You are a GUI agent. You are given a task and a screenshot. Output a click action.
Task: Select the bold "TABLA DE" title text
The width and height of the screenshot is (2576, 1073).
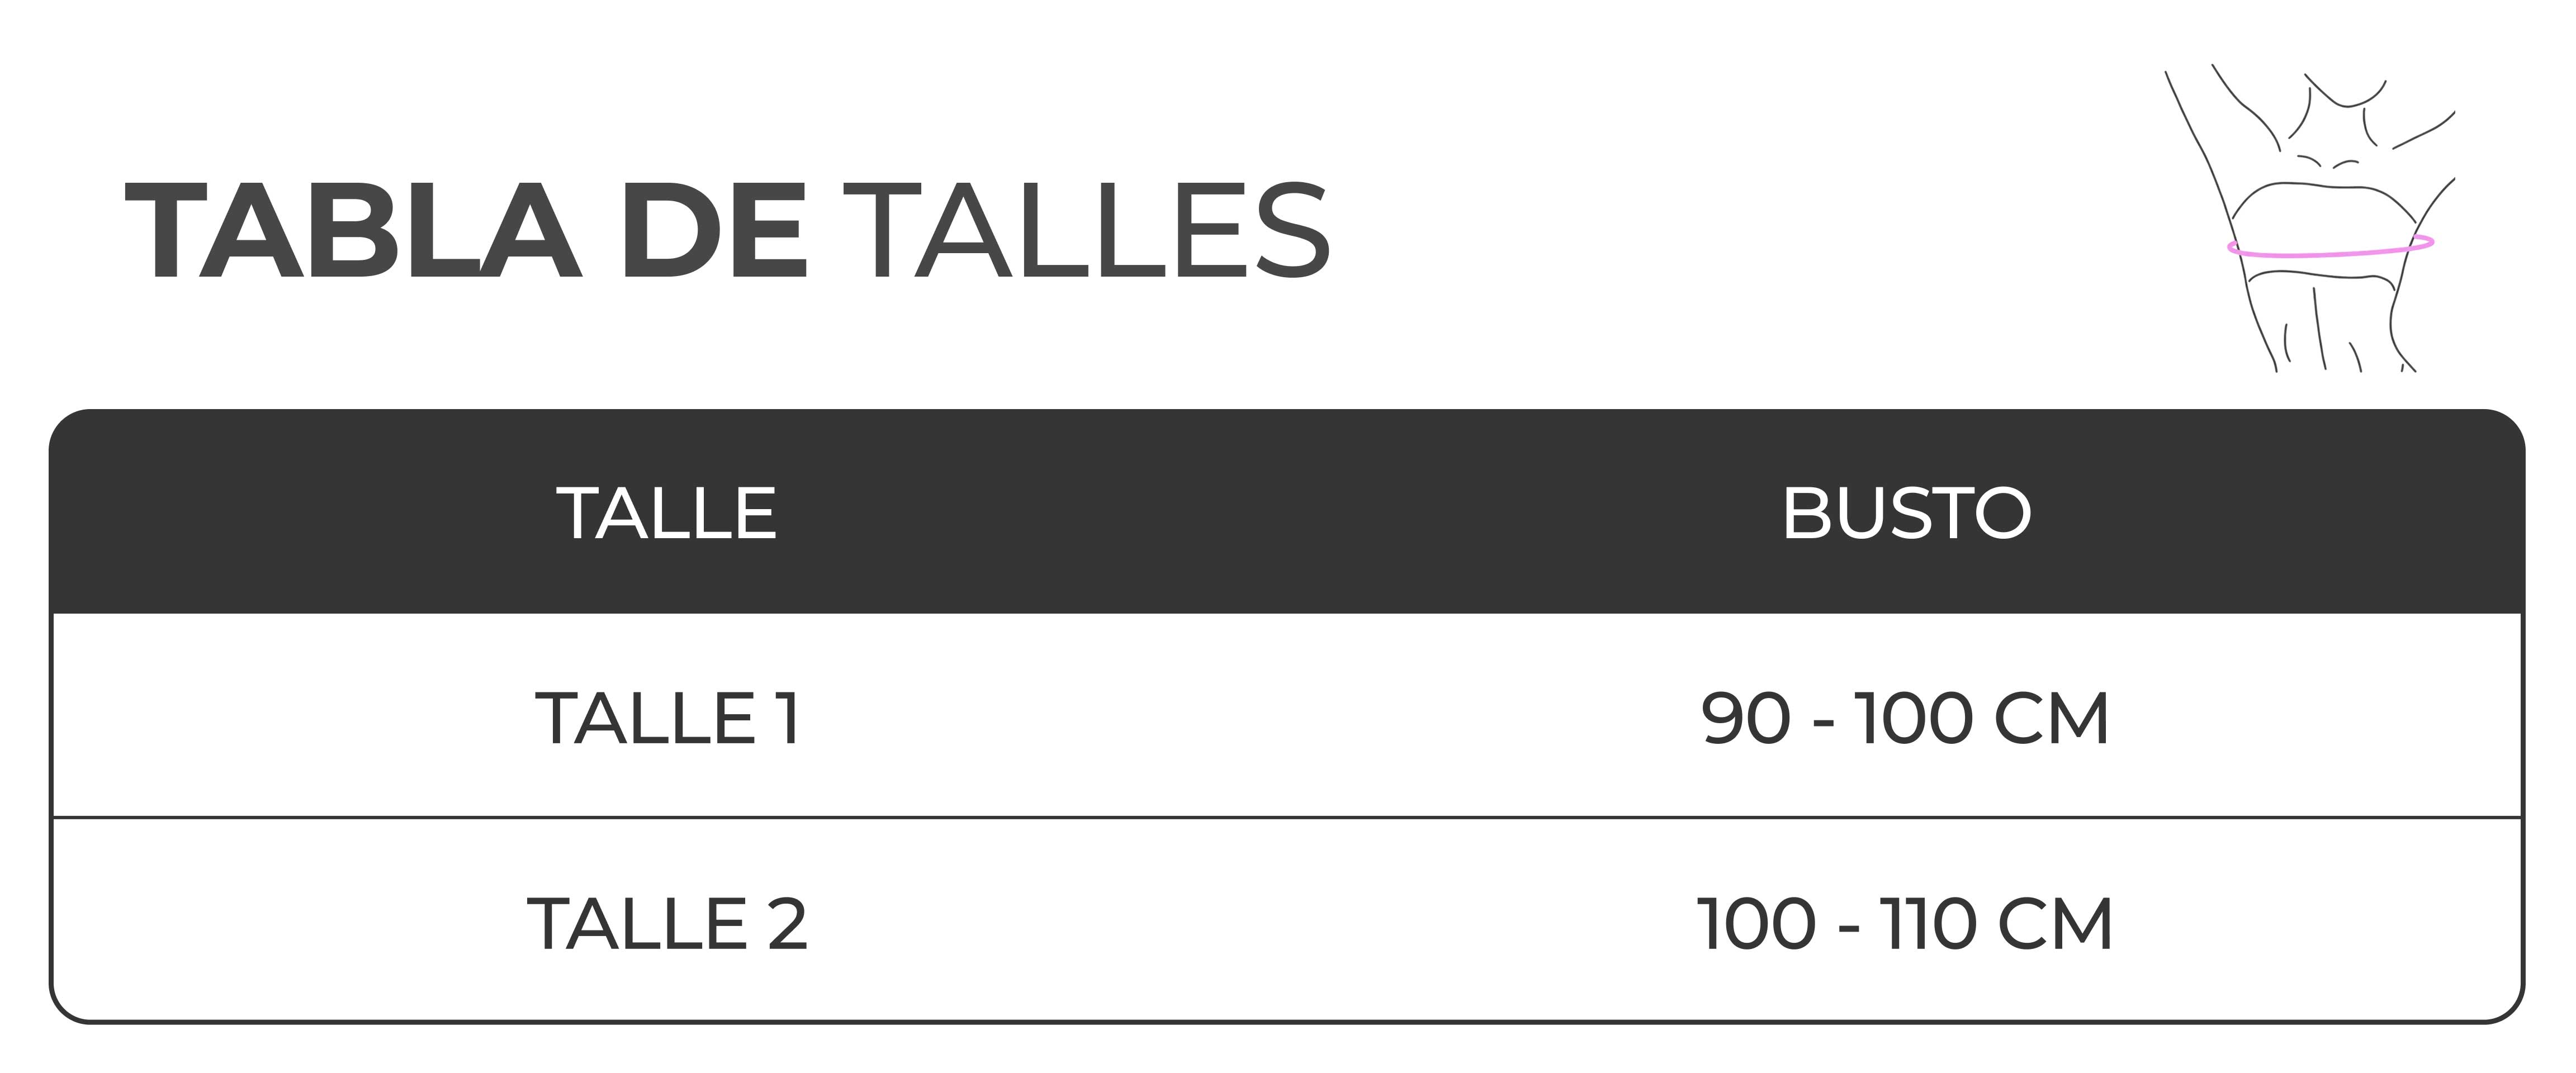[x=465, y=232]
